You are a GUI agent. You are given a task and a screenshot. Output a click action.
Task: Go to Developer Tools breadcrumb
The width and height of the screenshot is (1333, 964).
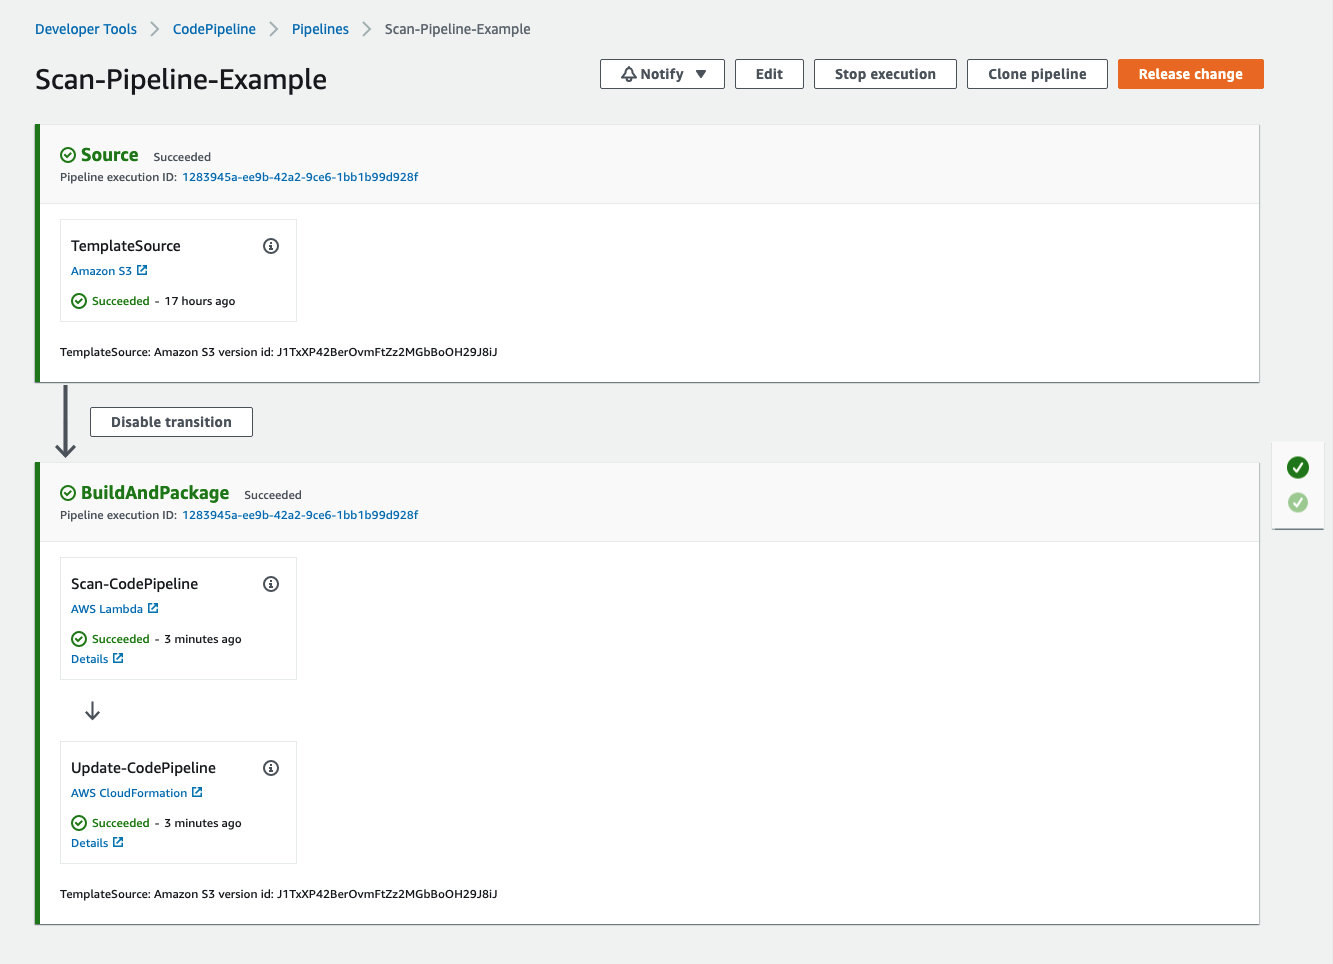(86, 29)
